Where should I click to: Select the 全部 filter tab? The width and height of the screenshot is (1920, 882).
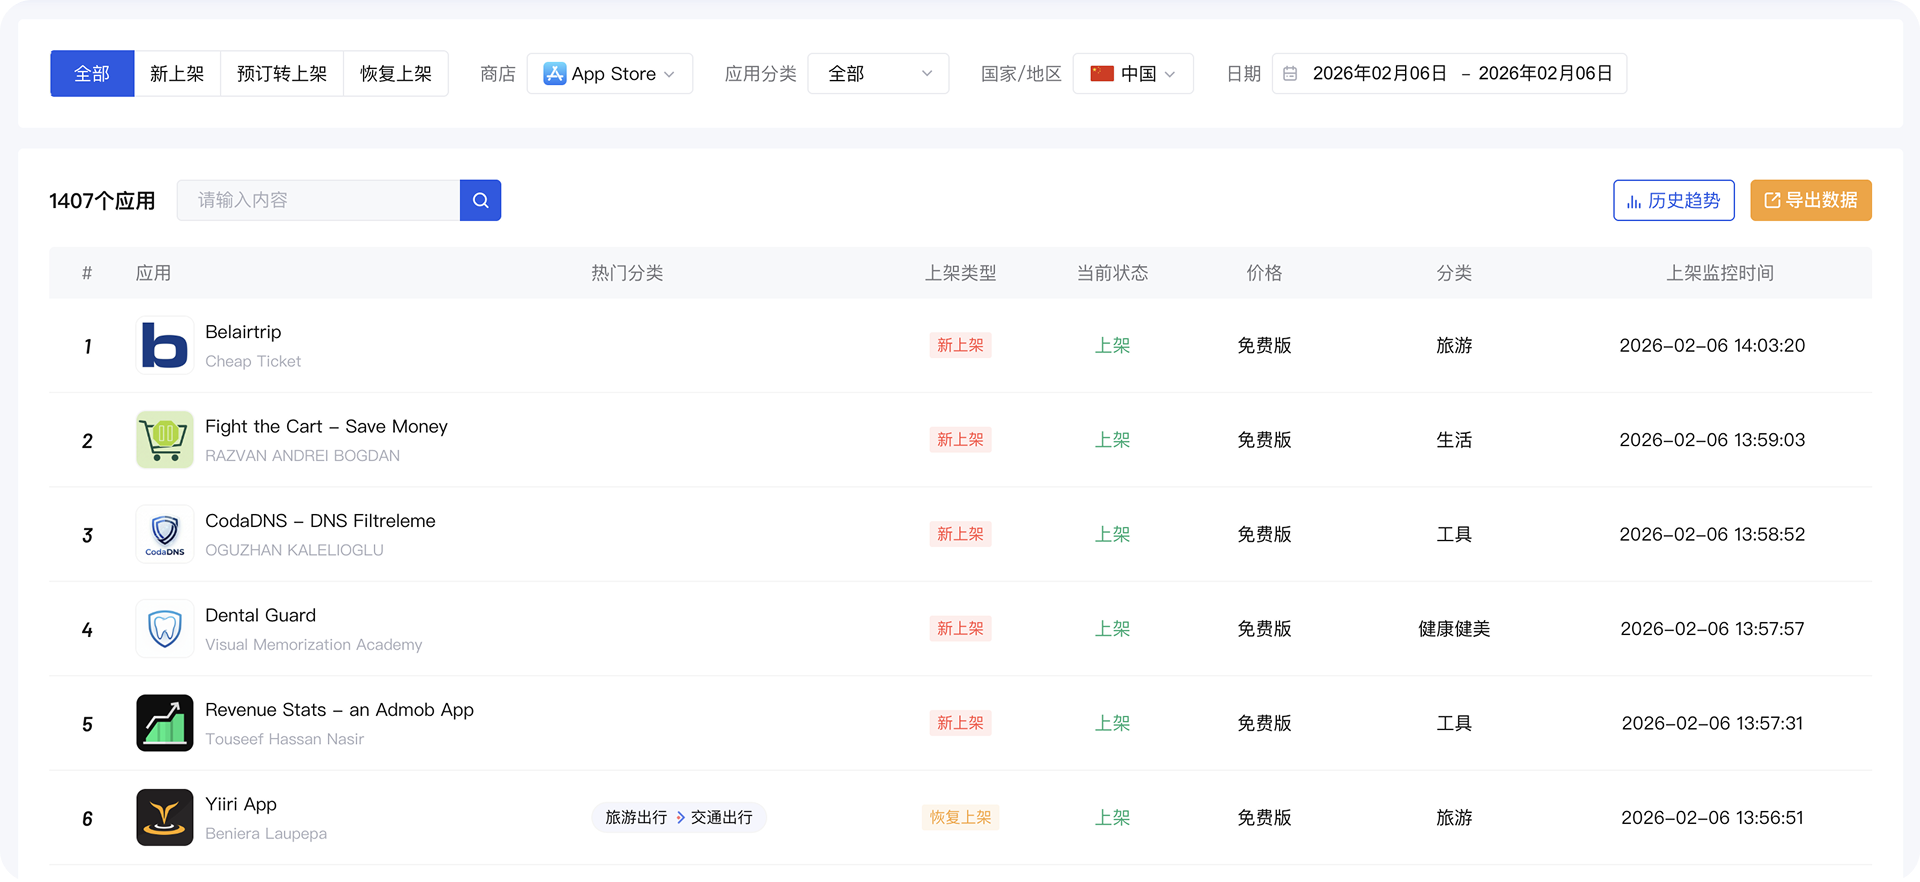click(x=92, y=74)
